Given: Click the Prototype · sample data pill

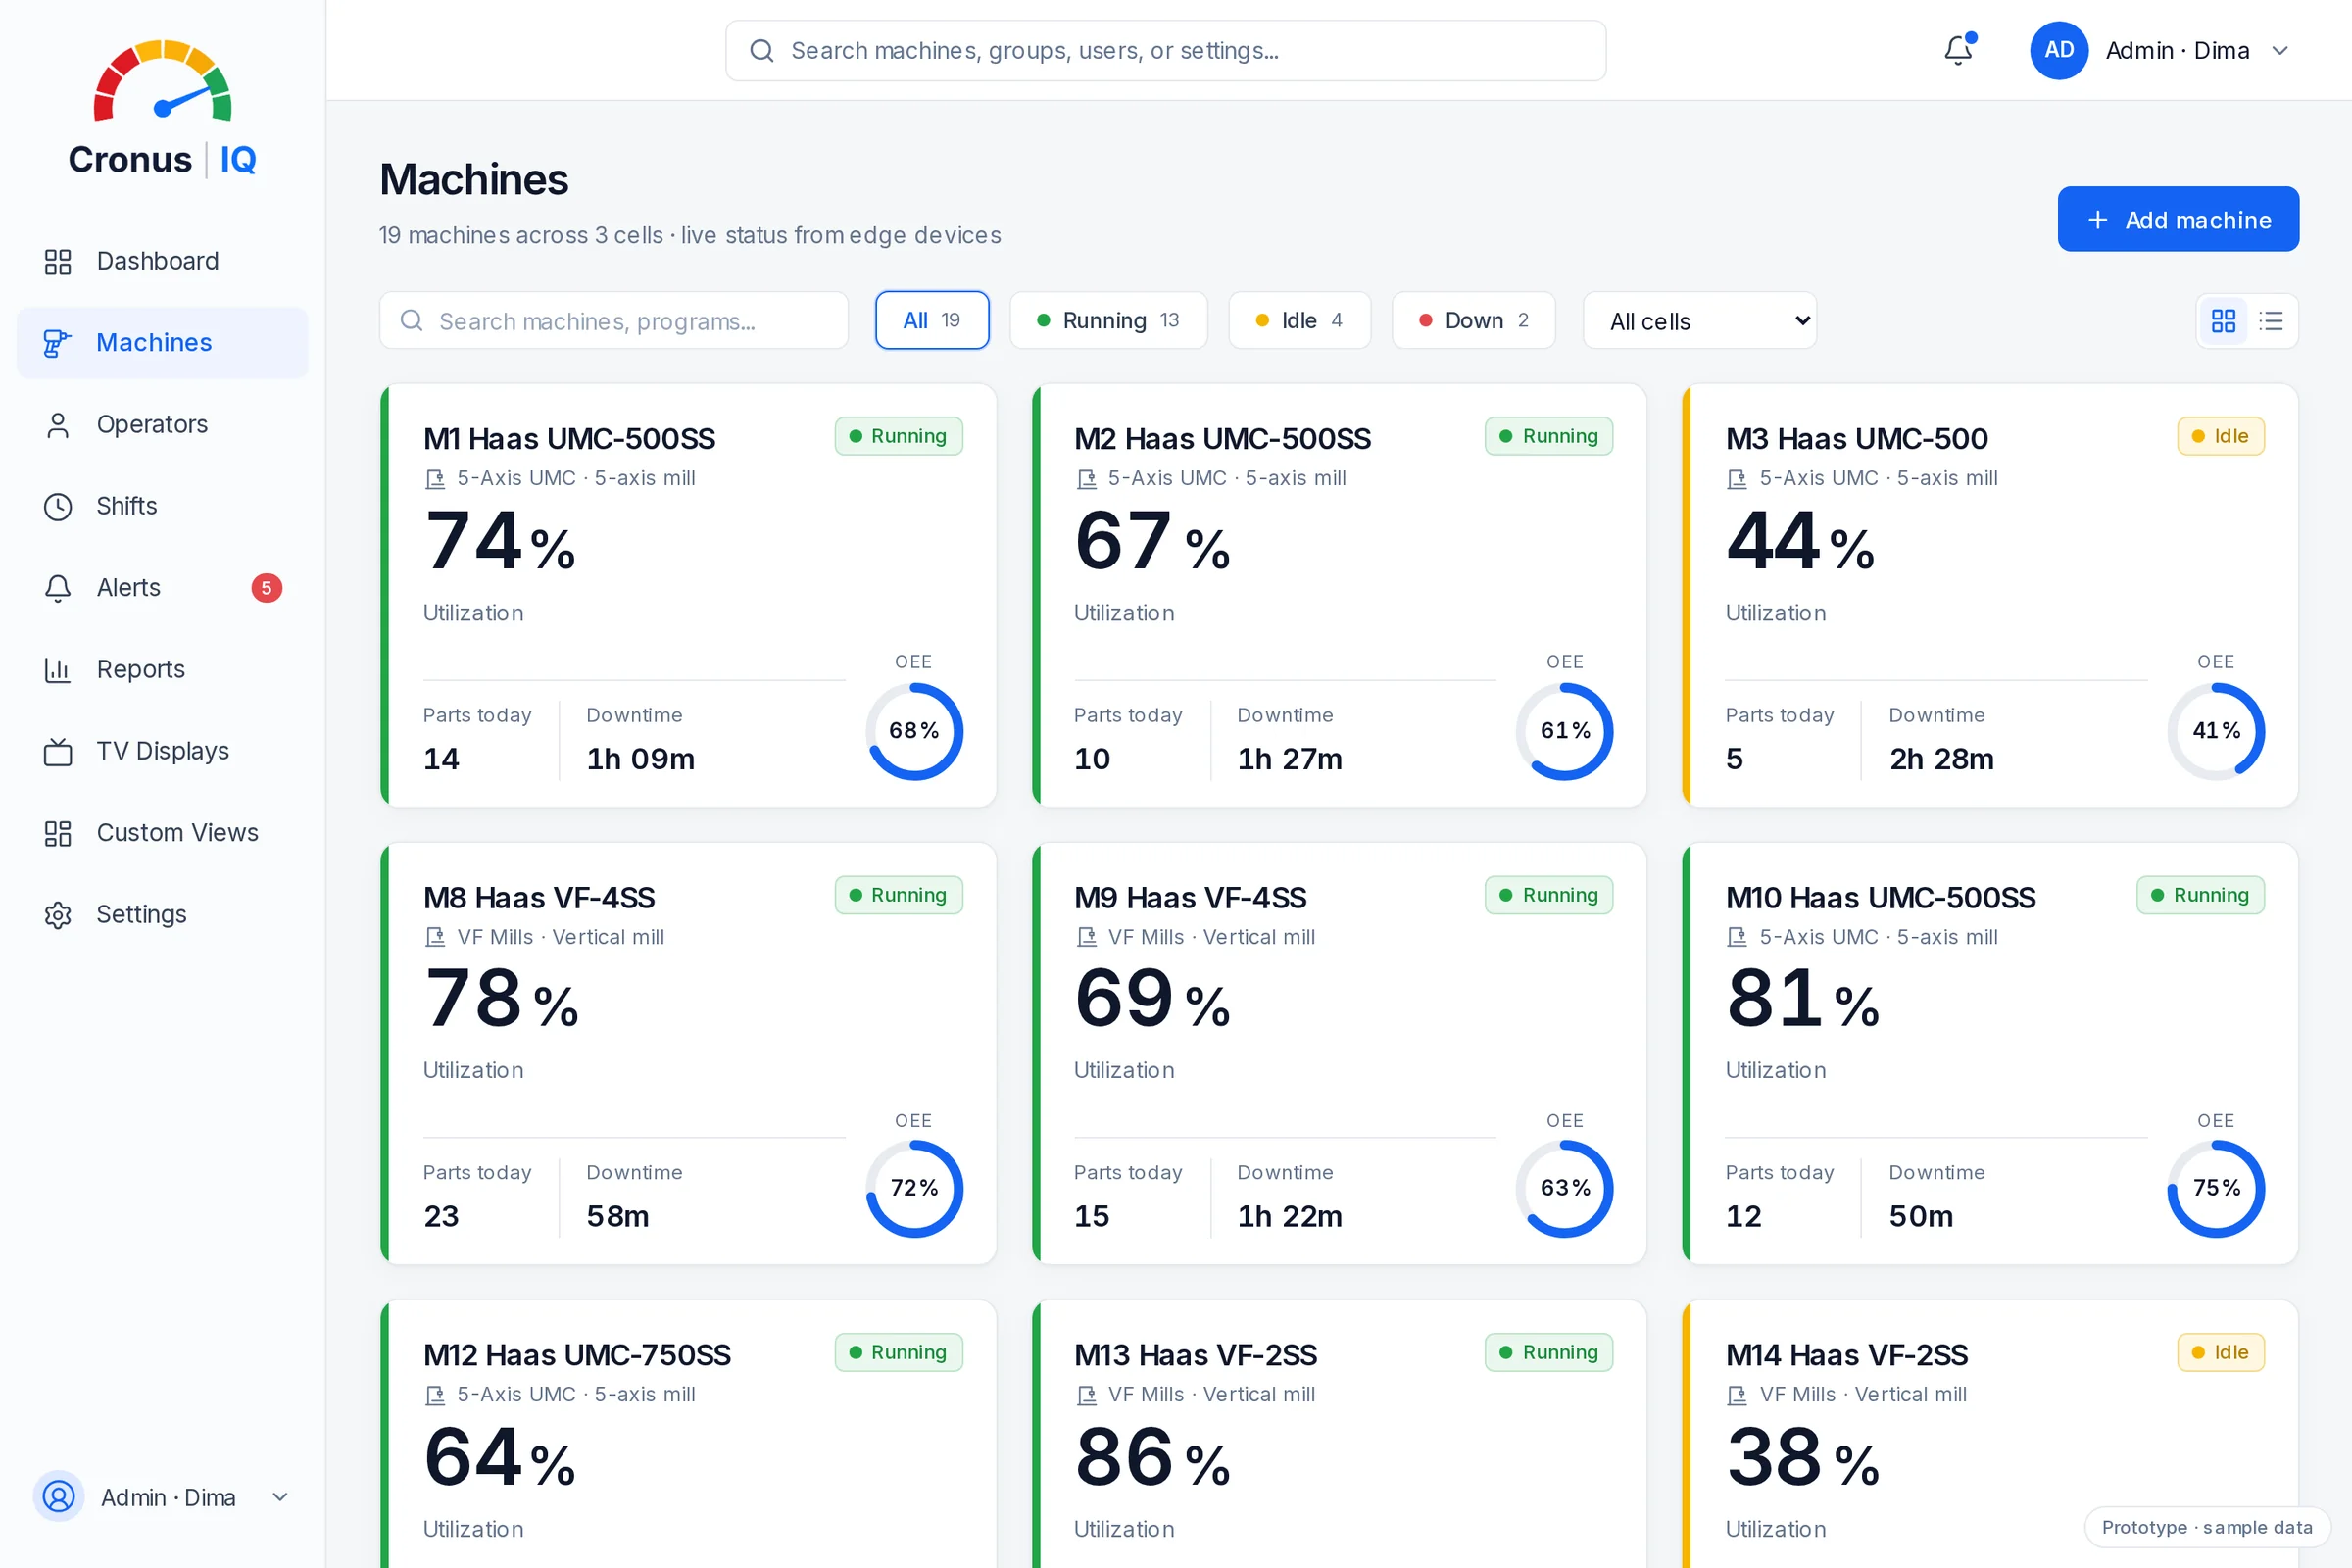Looking at the screenshot, I should click(2207, 1527).
